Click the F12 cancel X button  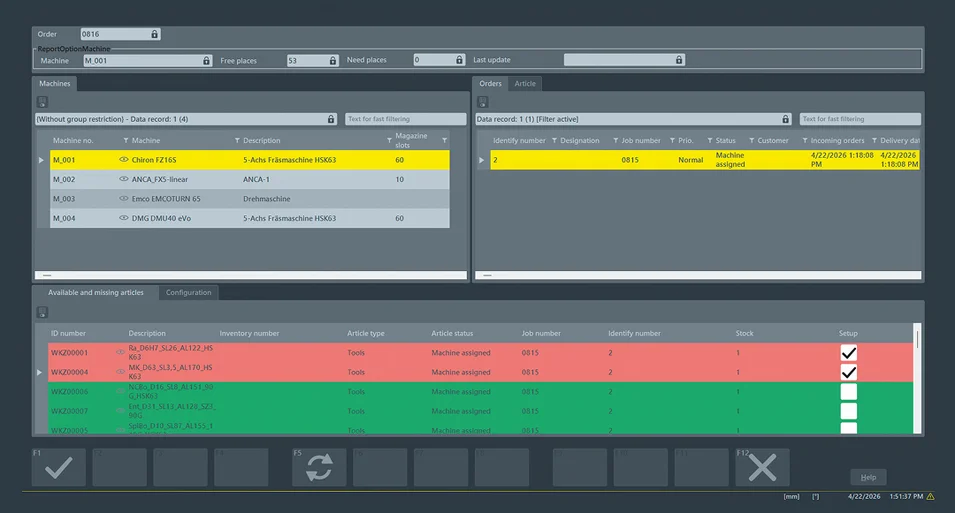pyautogui.click(x=762, y=467)
